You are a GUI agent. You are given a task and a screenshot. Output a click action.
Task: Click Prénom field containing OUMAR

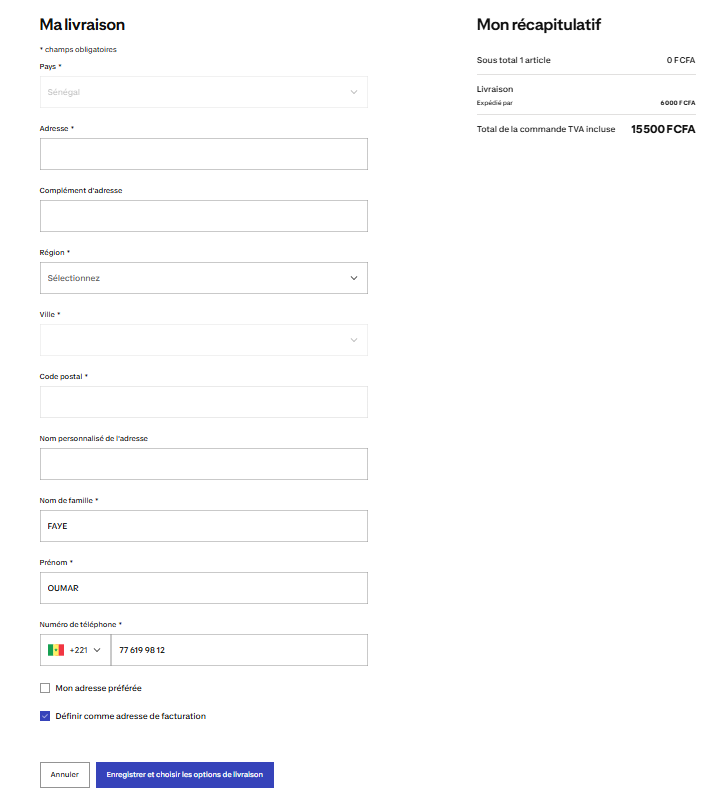(204, 588)
